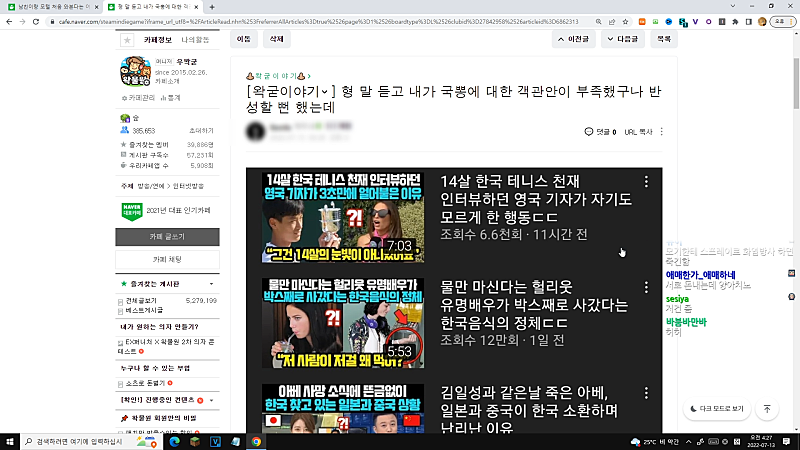Click the taskbar search box
Viewport: 800px width, 450px height.
91,441
